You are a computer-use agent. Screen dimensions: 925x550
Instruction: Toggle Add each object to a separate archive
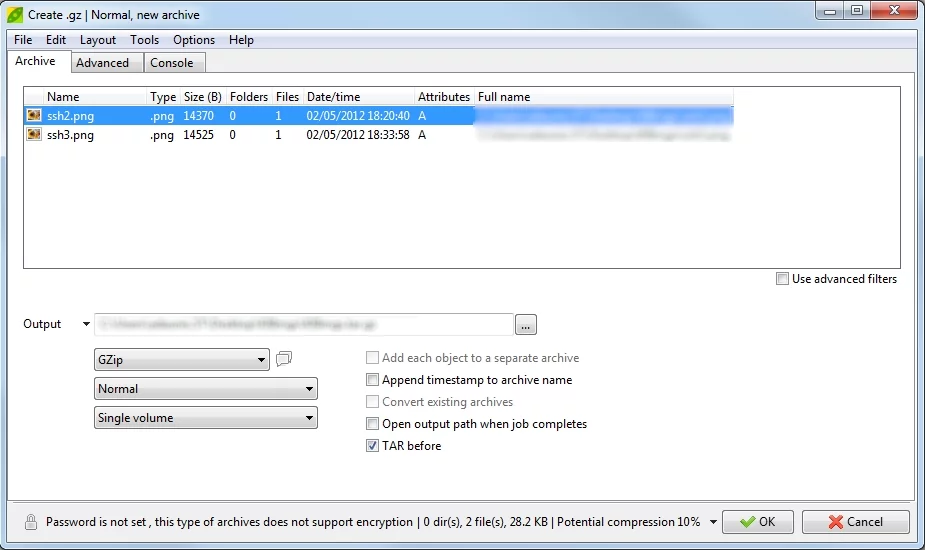click(x=372, y=358)
